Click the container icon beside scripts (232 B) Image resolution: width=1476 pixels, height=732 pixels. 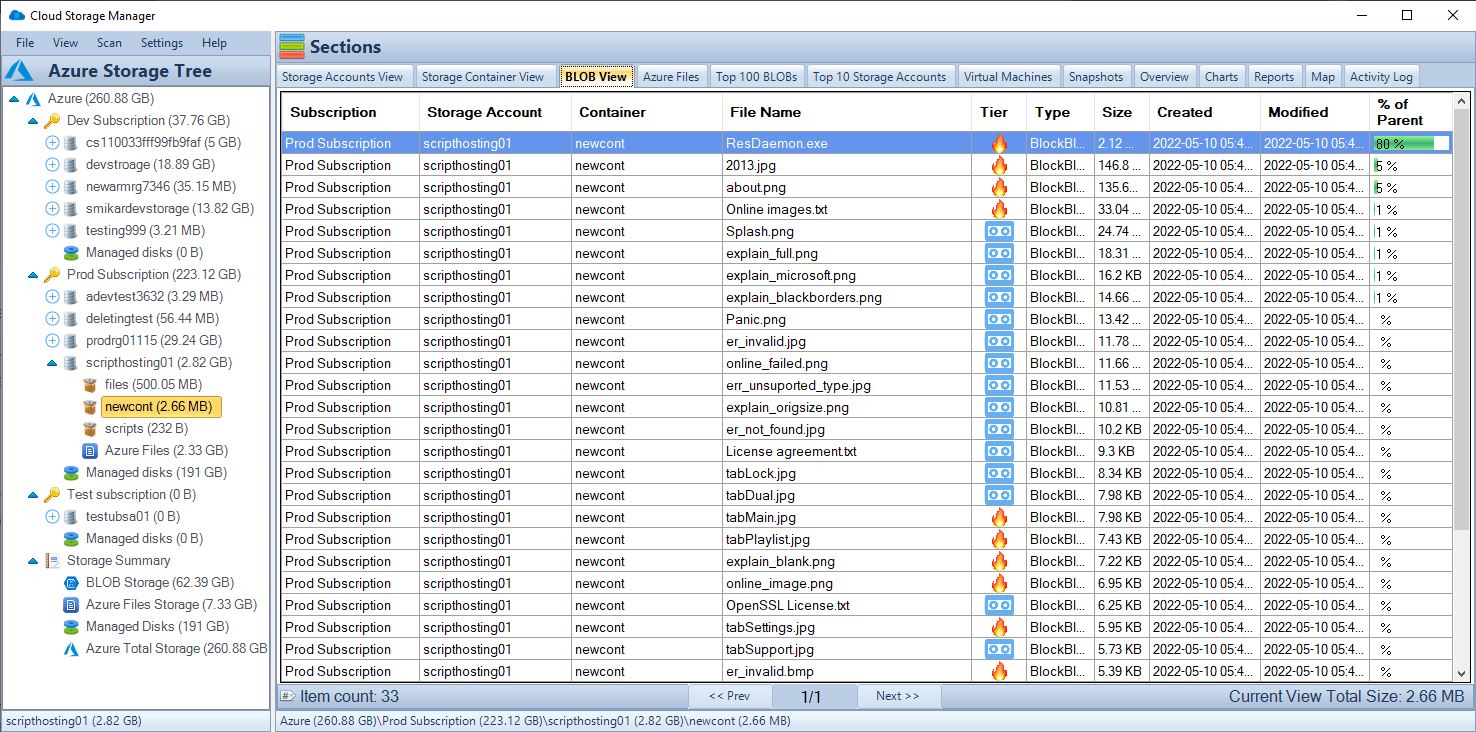click(x=90, y=429)
